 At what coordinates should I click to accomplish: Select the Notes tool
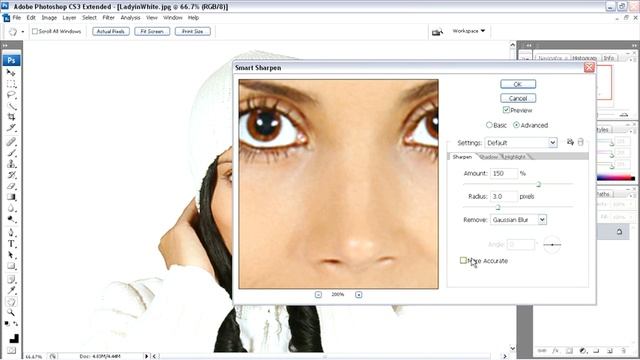(x=11, y=280)
